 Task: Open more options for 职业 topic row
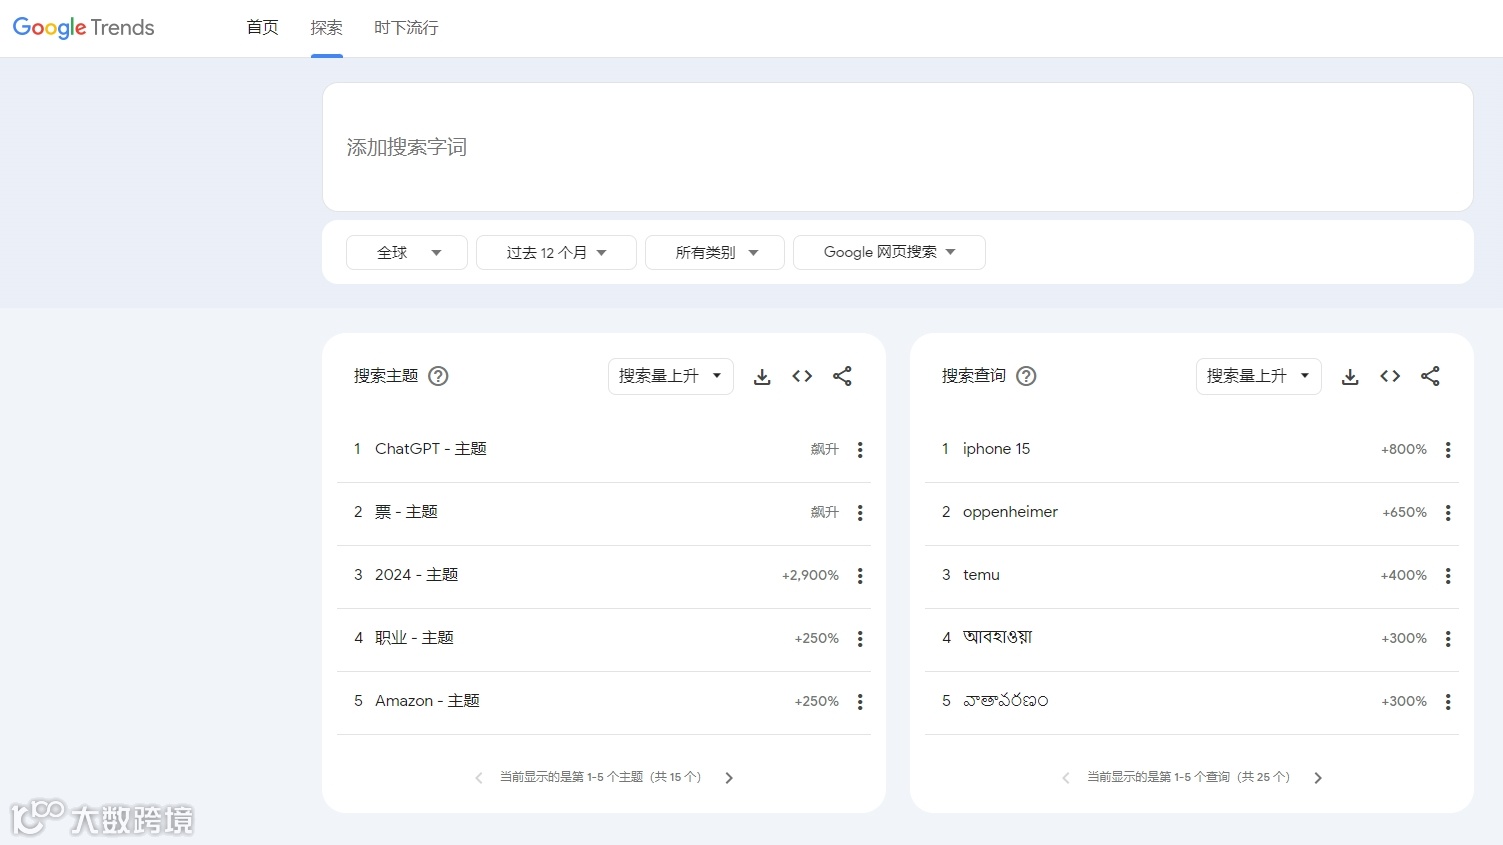(x=860, y=639)
